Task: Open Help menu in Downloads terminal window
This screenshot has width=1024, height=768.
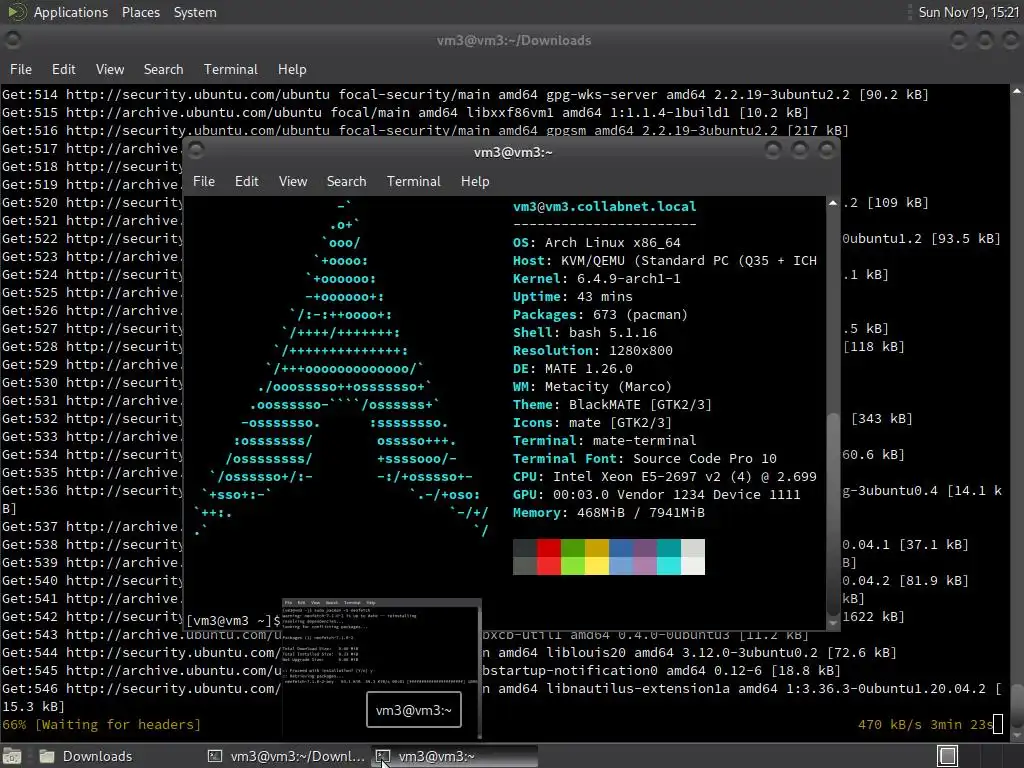Action: coord(292,69)
